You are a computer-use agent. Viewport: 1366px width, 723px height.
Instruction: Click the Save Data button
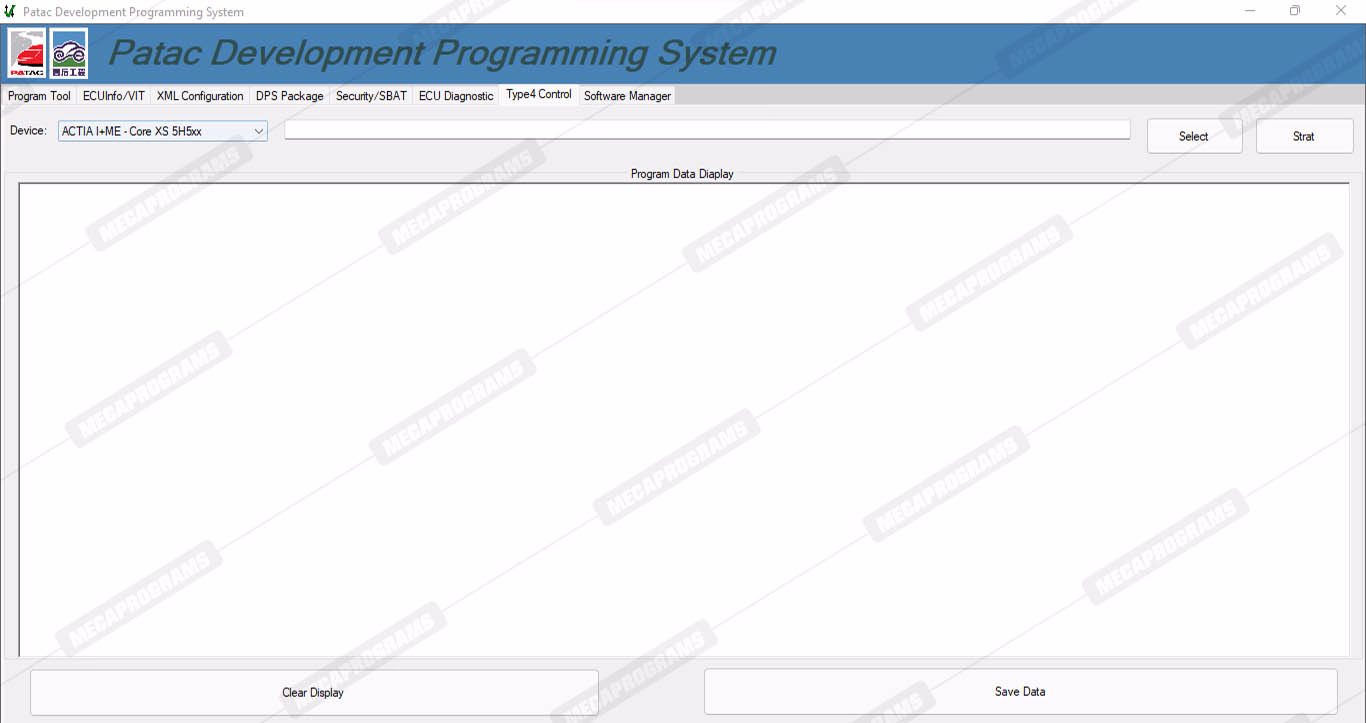[x=1020, y=691]
